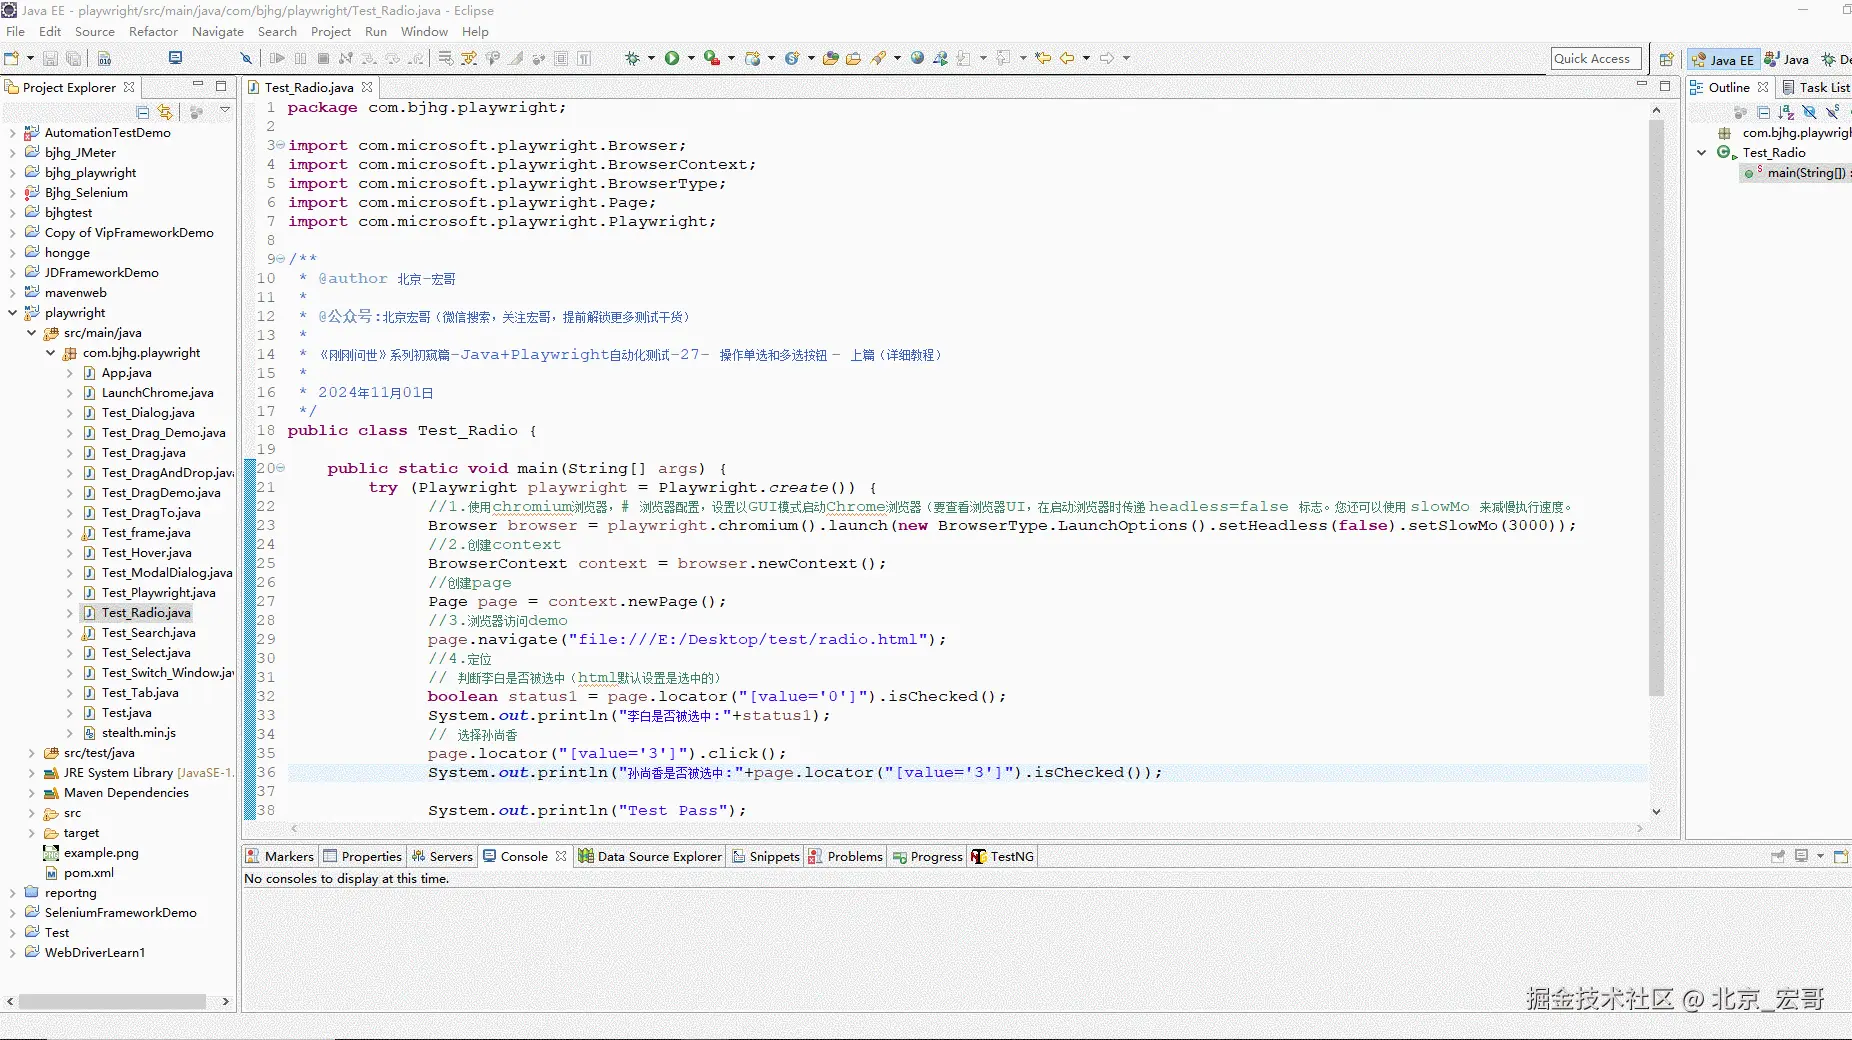Collapse the playwright project node
Viewport: 1852px width, 1040px height.
(12, 313)
